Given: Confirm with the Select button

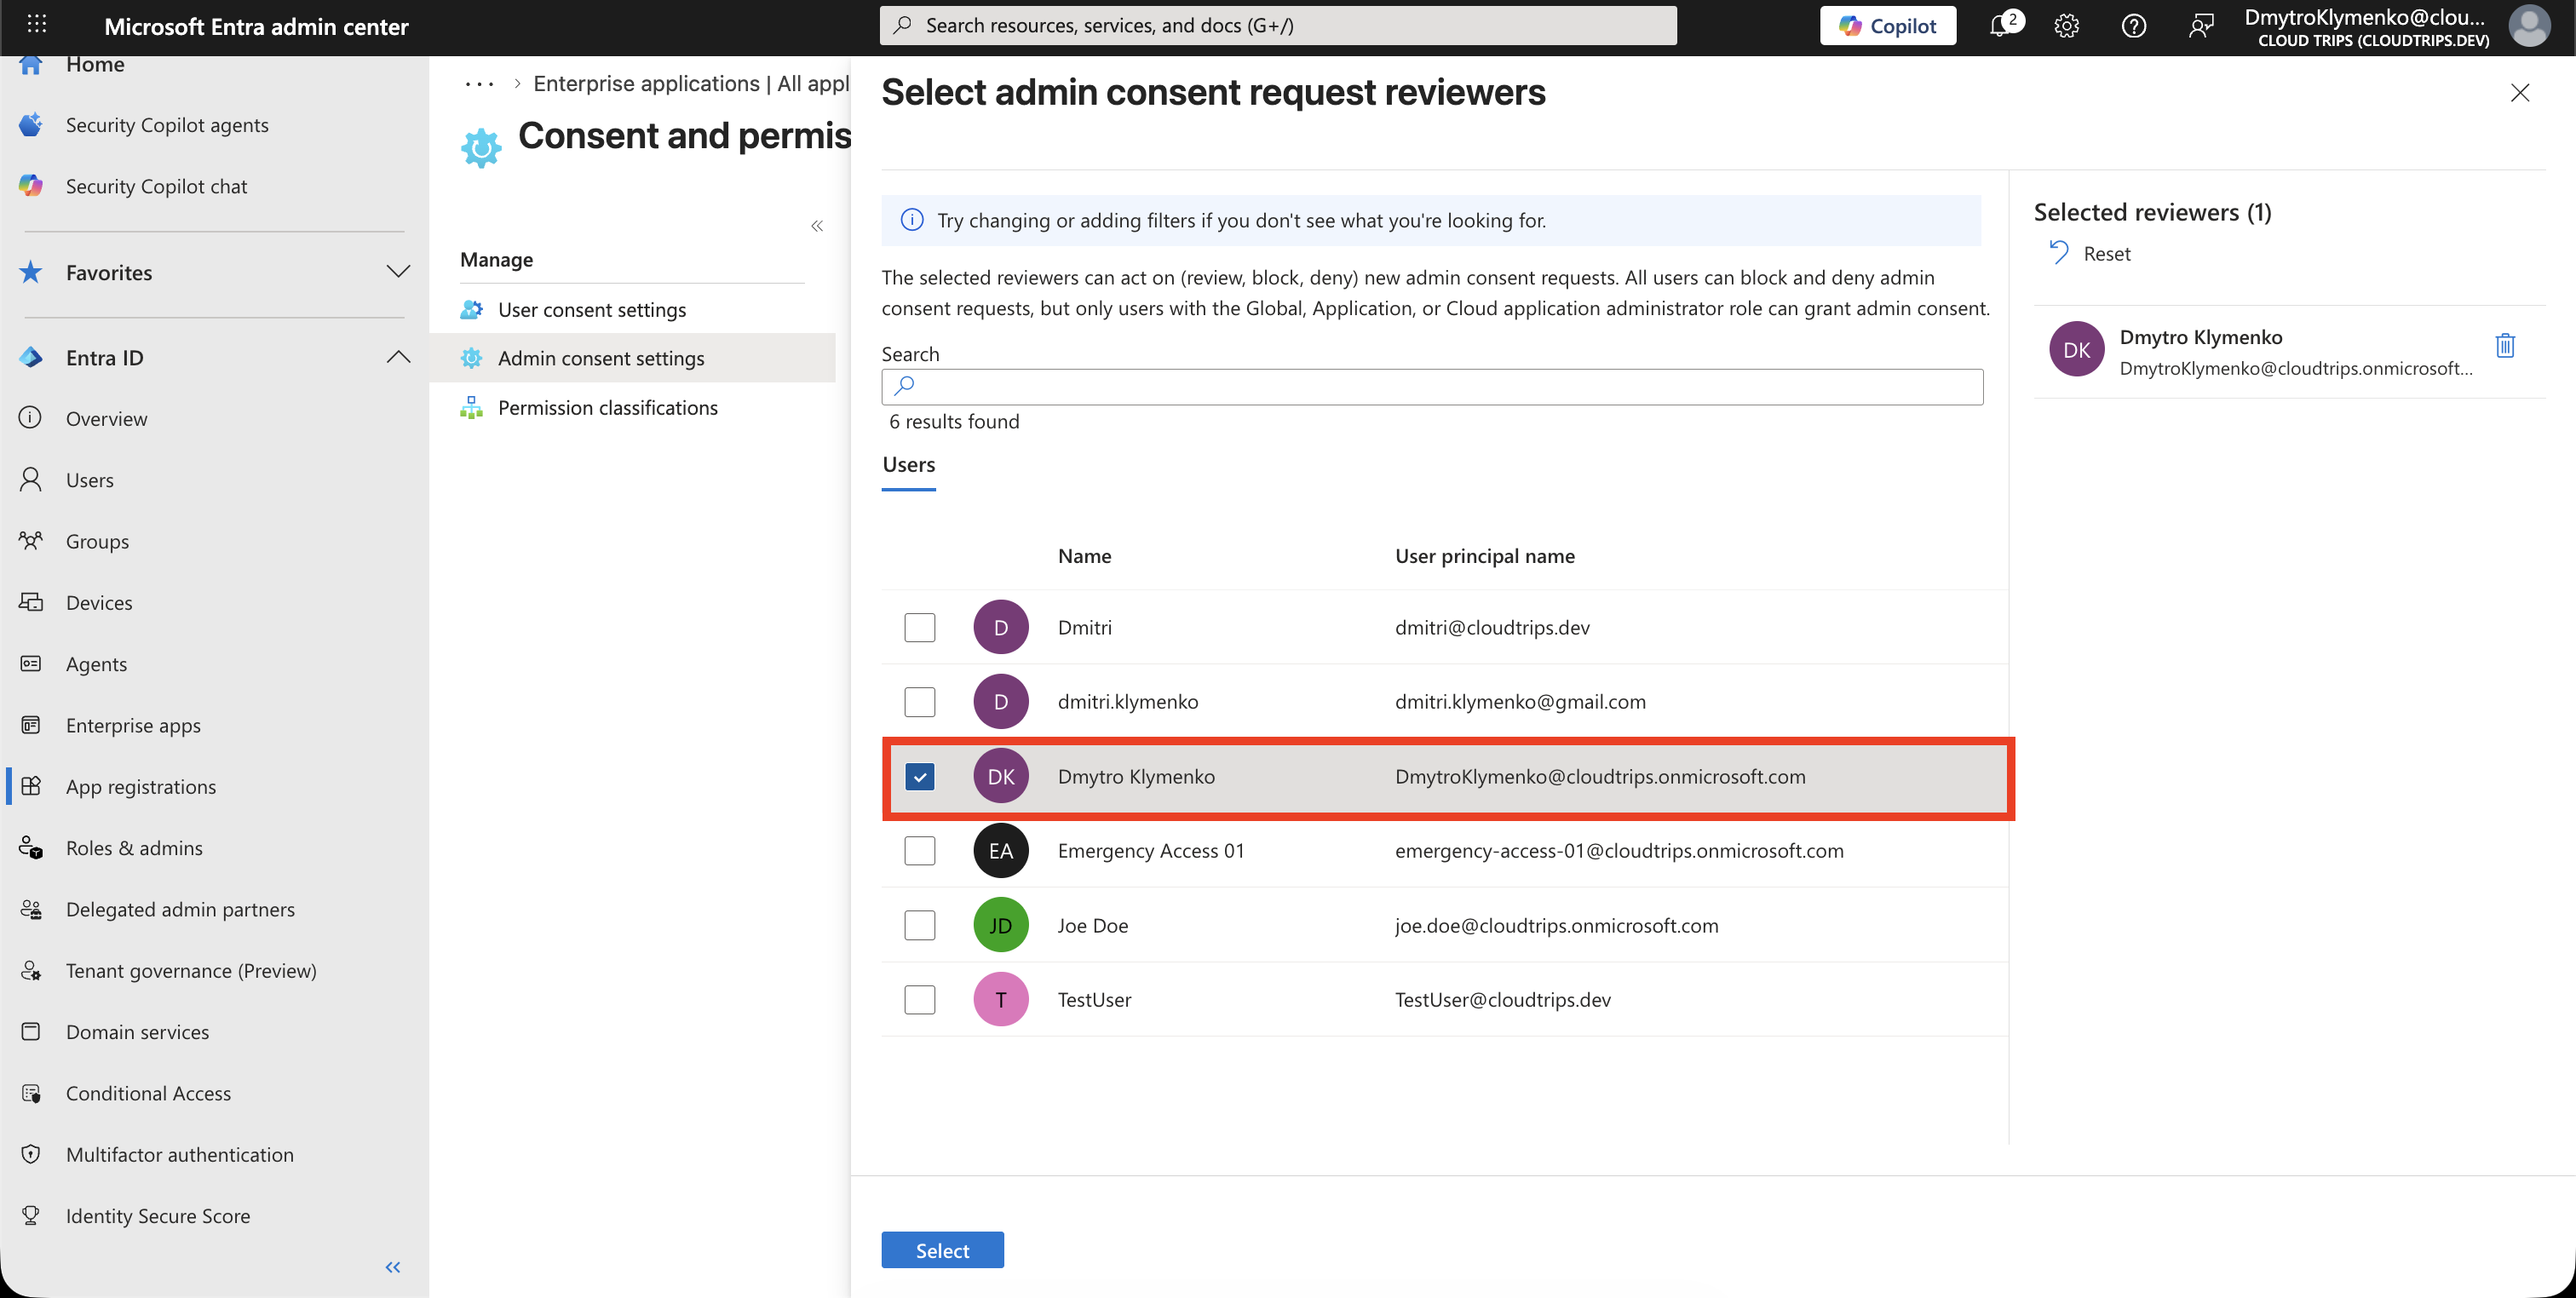Looking at the screenshot, I should pos(942,1250).
